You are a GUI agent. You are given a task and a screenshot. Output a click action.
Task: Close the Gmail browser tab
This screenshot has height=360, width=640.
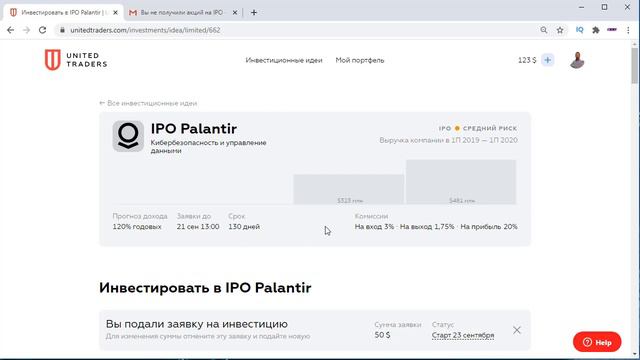pos(235,13)
